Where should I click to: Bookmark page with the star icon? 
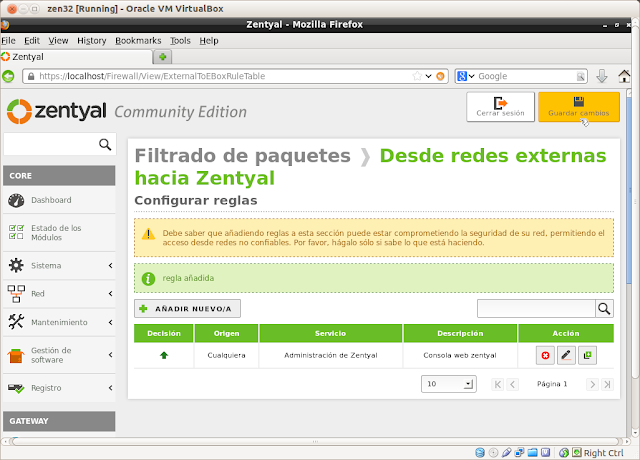(417, 76)
